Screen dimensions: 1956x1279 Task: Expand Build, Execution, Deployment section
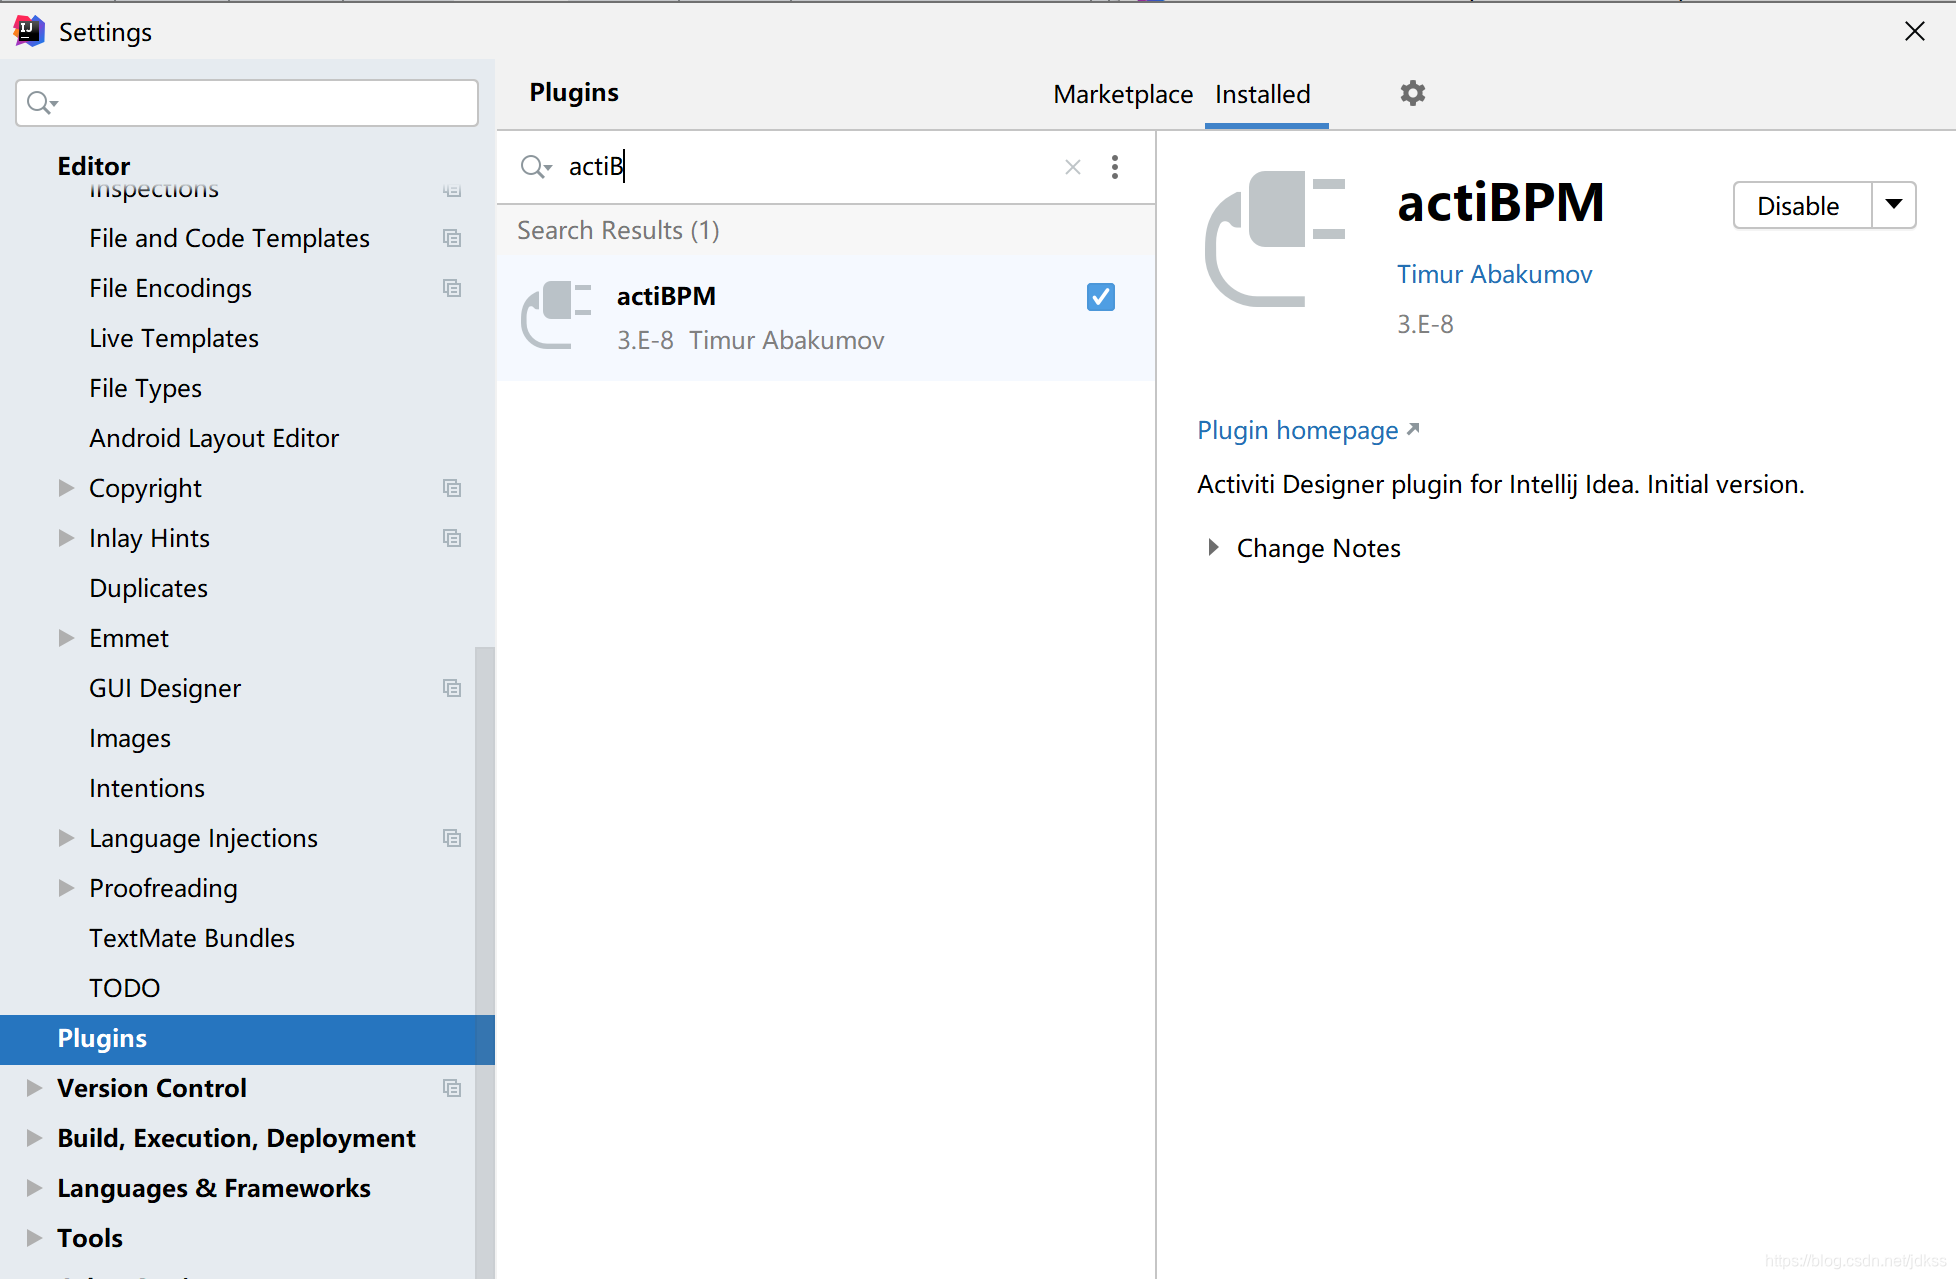coord(34,1138)
